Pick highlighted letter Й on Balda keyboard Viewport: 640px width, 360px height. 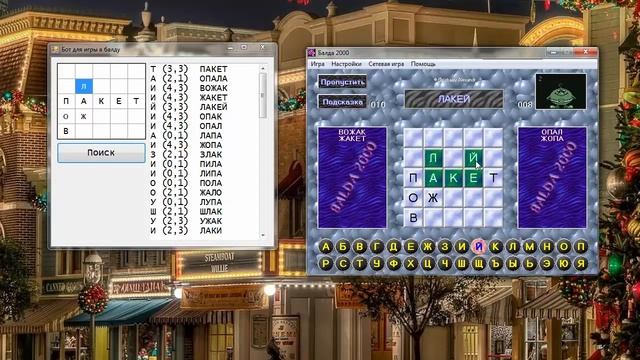pyautogui.click(x=479, y=247)
